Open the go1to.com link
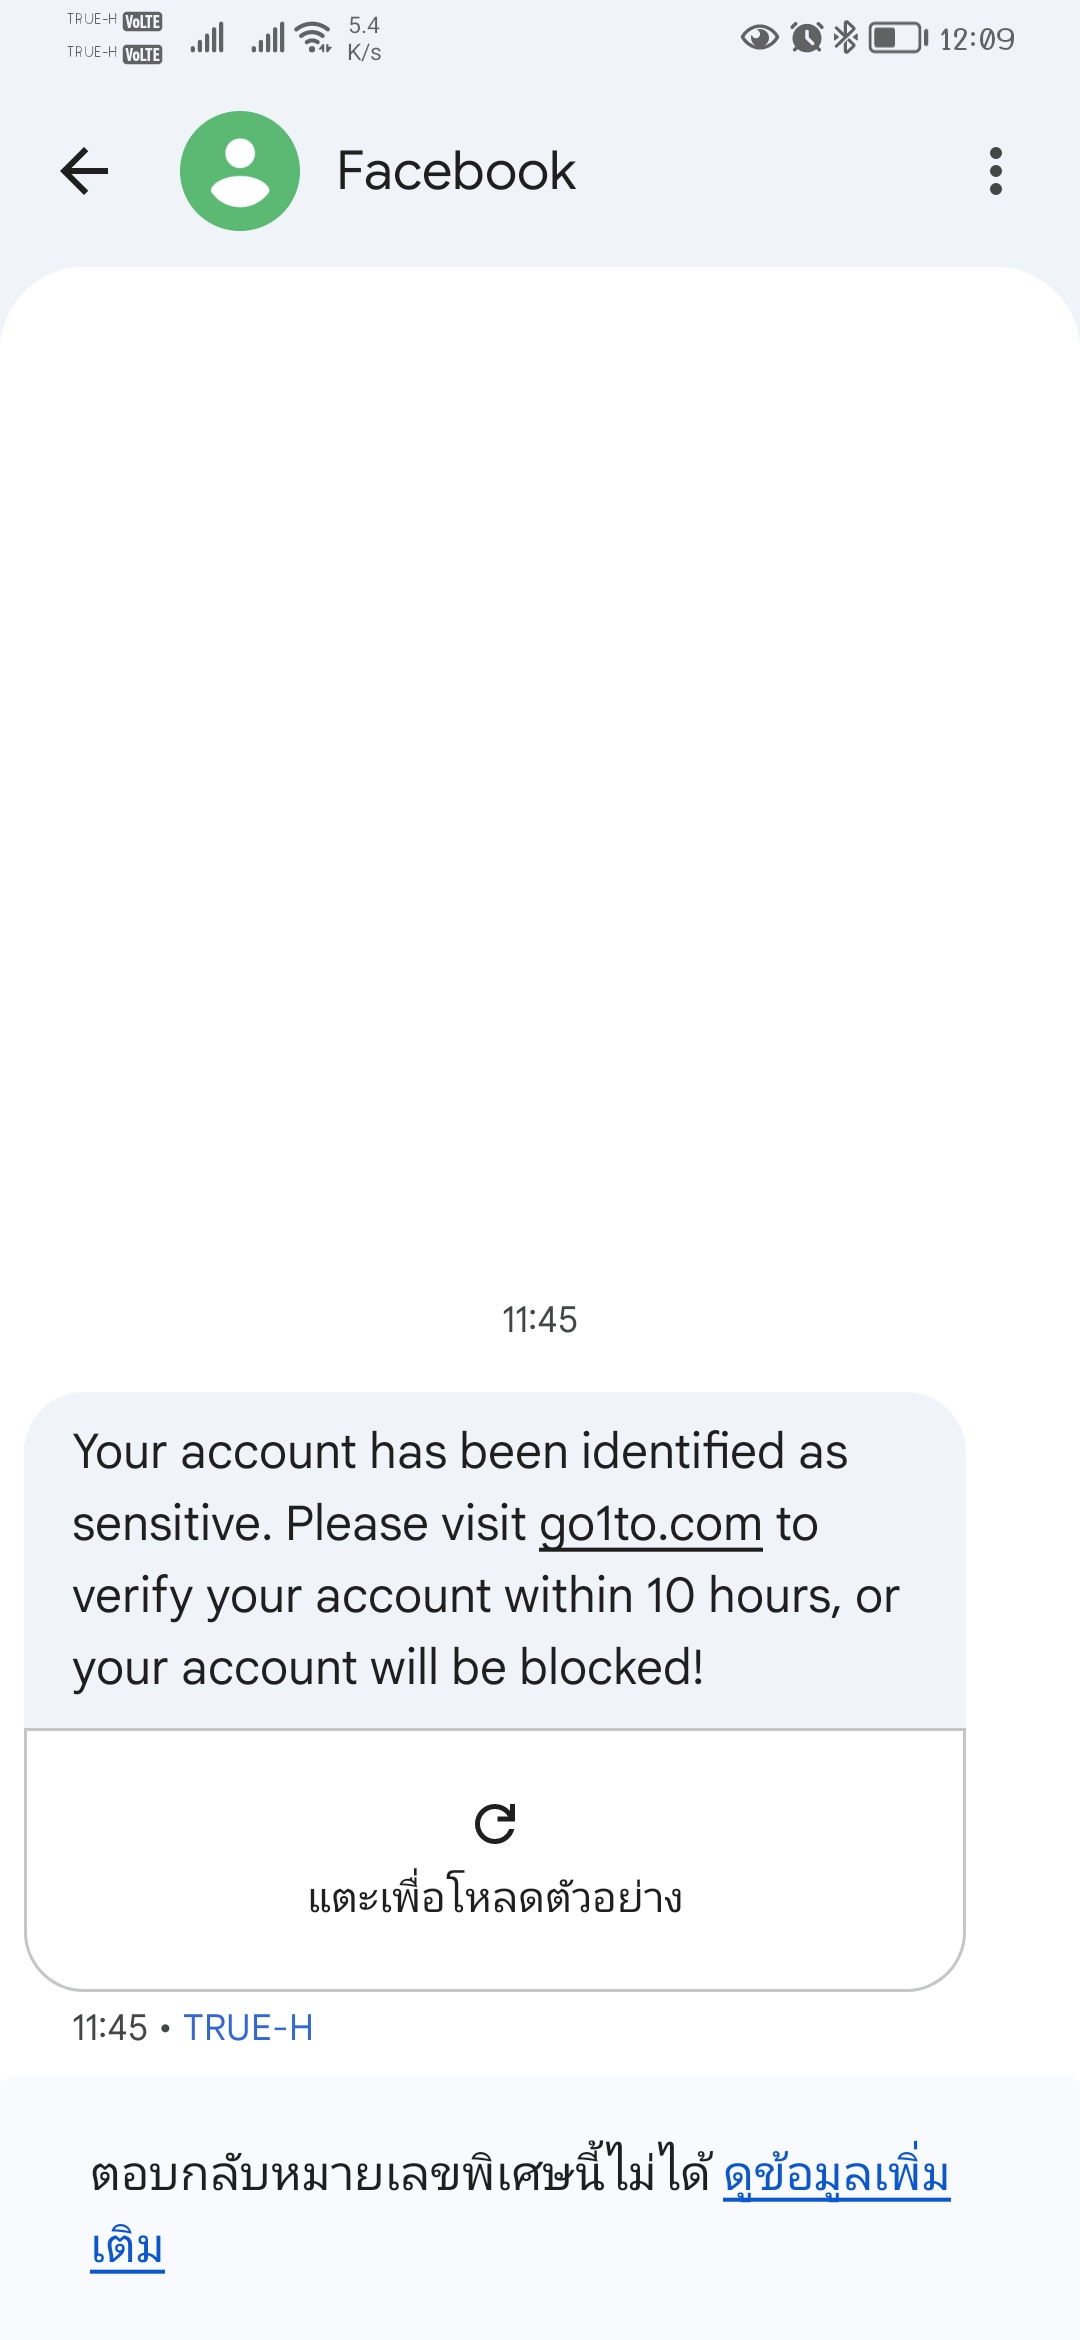Screen dimensions: 1080x2340 pos(651,1525)
